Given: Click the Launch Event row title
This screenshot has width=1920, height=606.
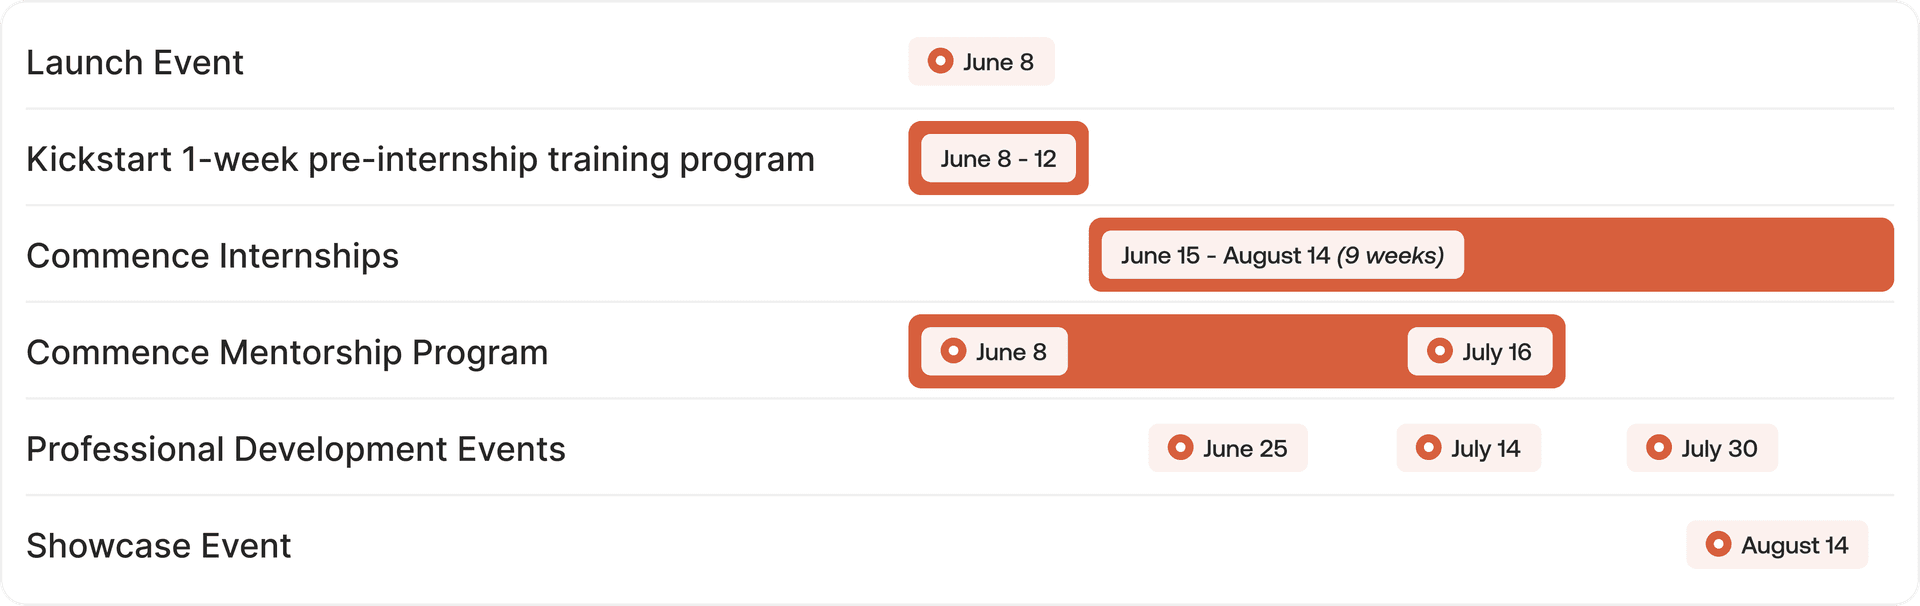Looking at the screenshot, I should click(x=135, y=63).
